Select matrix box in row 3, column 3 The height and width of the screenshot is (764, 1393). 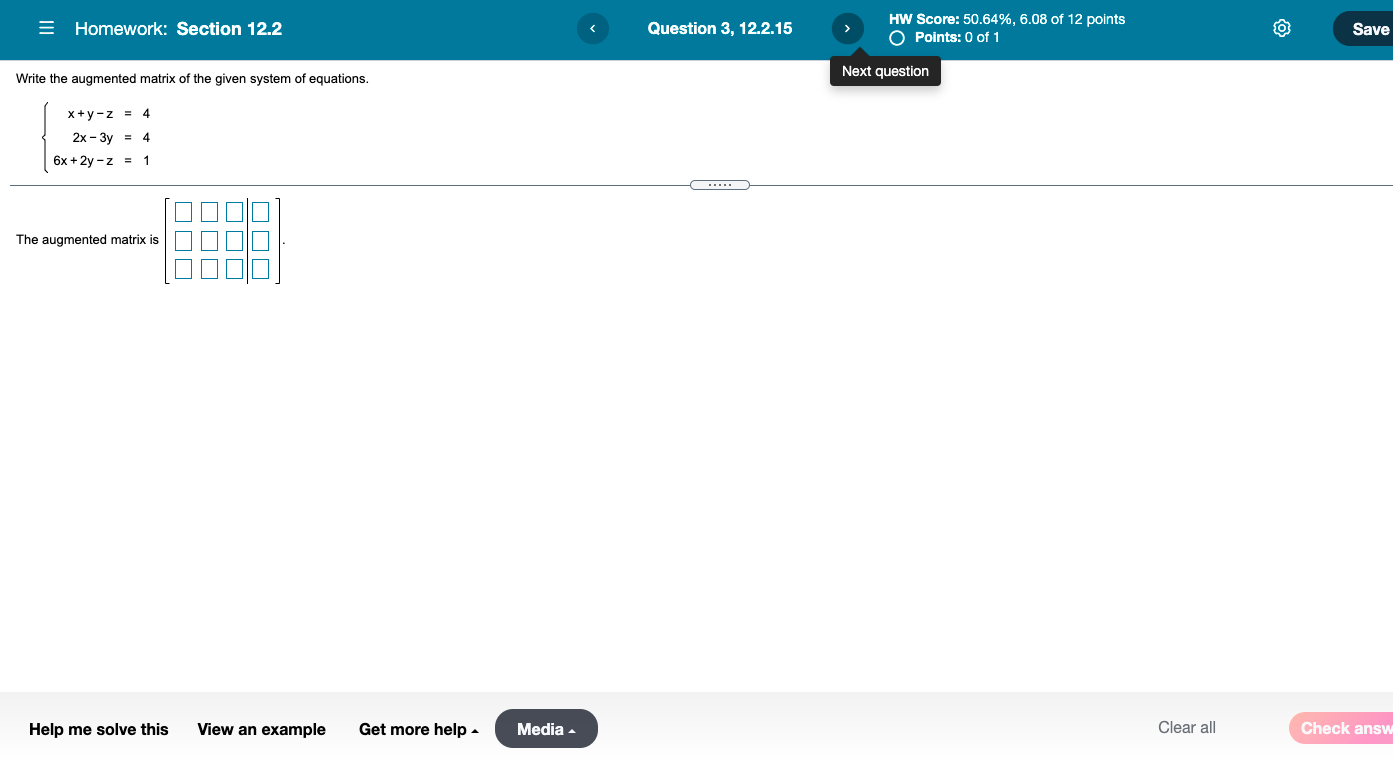235,268
